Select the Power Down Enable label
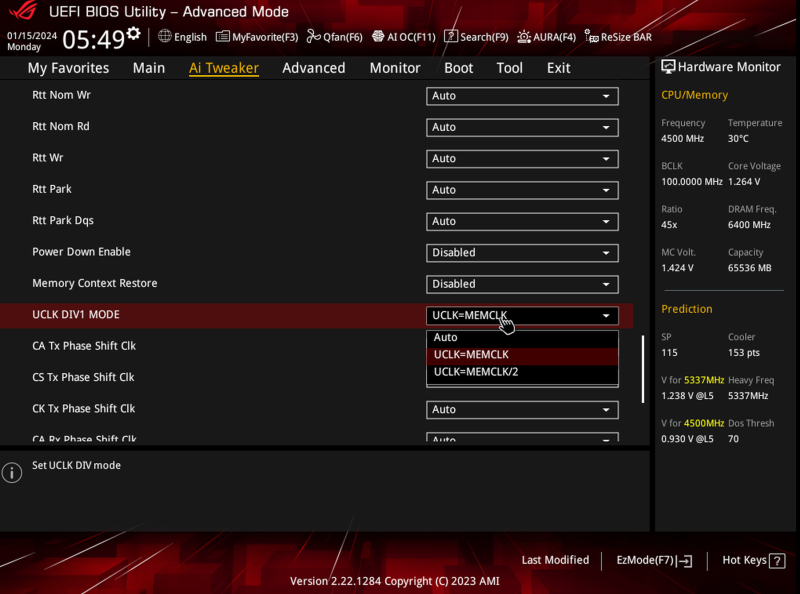The image size is (800, 594). click(x=82, y=252)
